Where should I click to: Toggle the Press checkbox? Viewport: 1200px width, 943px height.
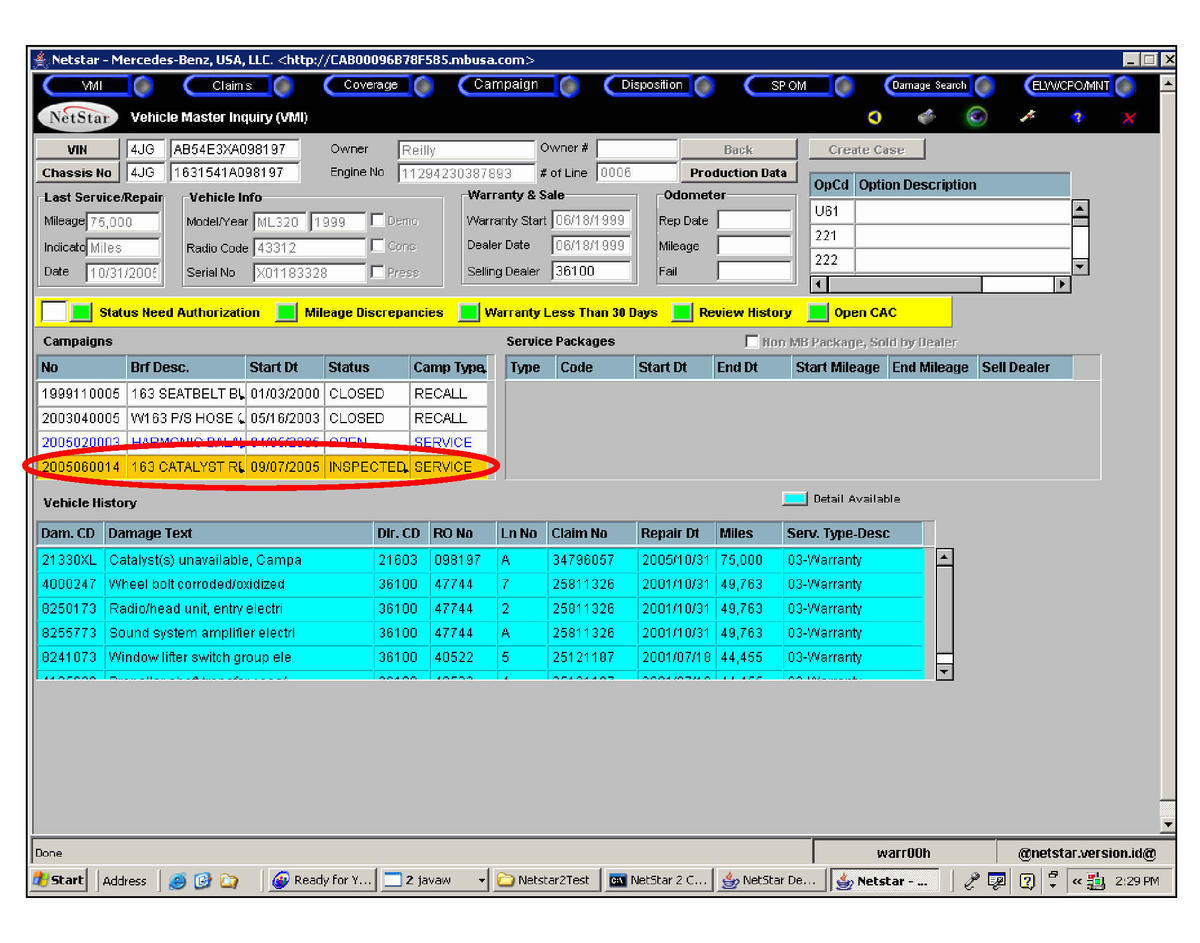pyautogui.click(x=377, y=271)
